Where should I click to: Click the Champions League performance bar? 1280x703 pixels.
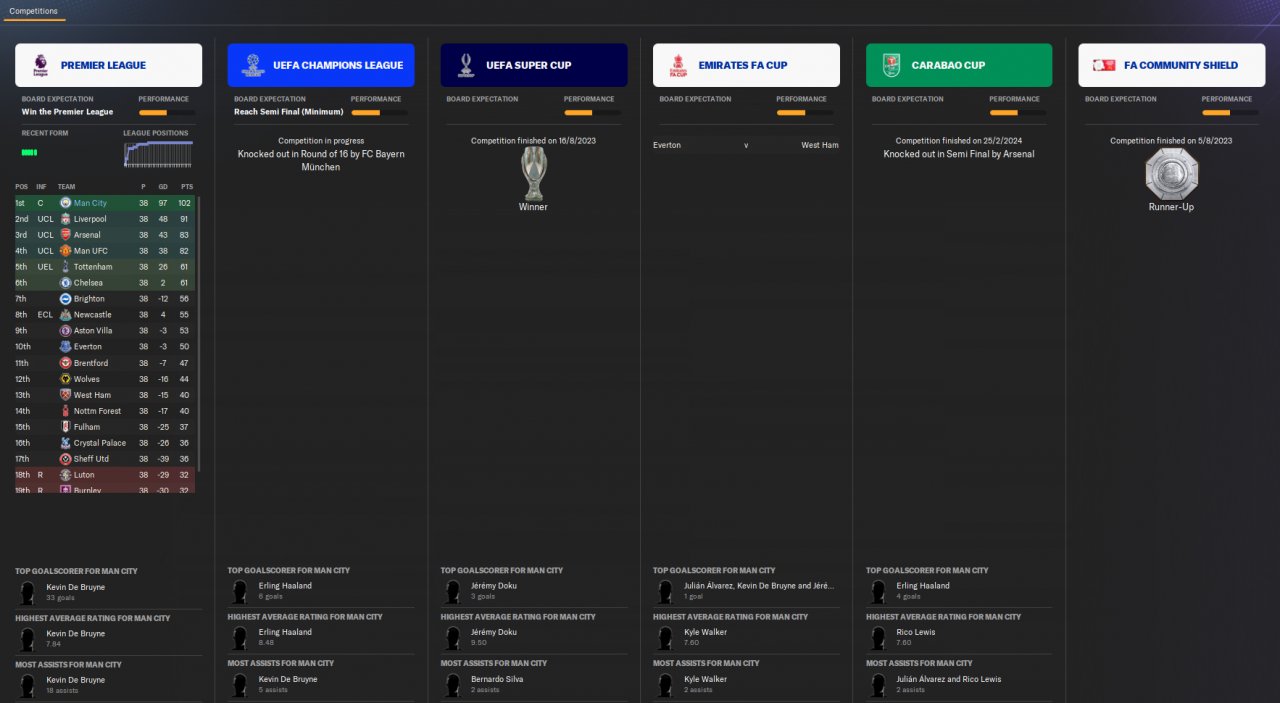click(x=379, y=113)
